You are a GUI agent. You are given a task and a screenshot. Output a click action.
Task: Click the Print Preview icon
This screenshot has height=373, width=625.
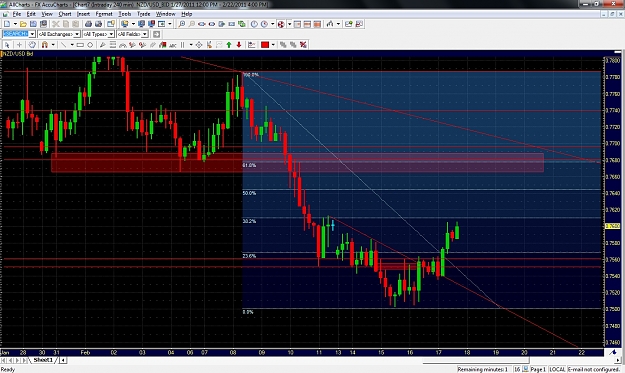[98, 24]
